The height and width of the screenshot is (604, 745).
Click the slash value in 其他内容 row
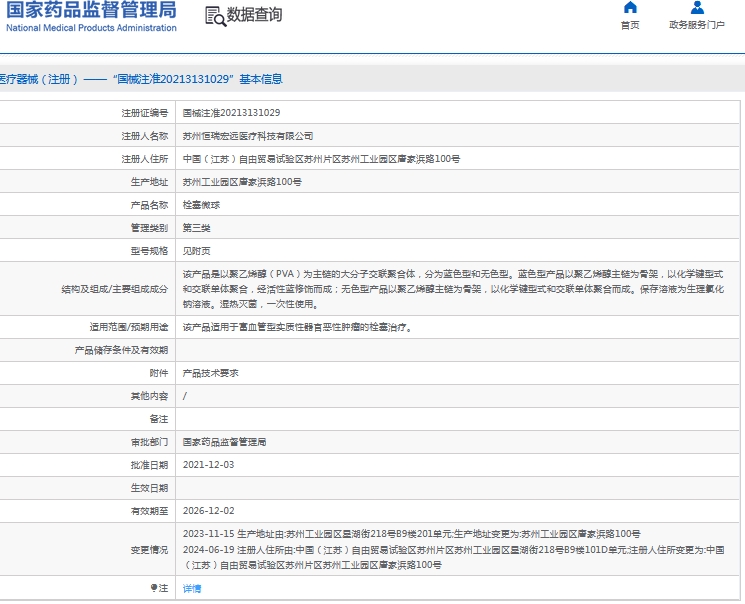pyautogui.click(x=185, y=396)
